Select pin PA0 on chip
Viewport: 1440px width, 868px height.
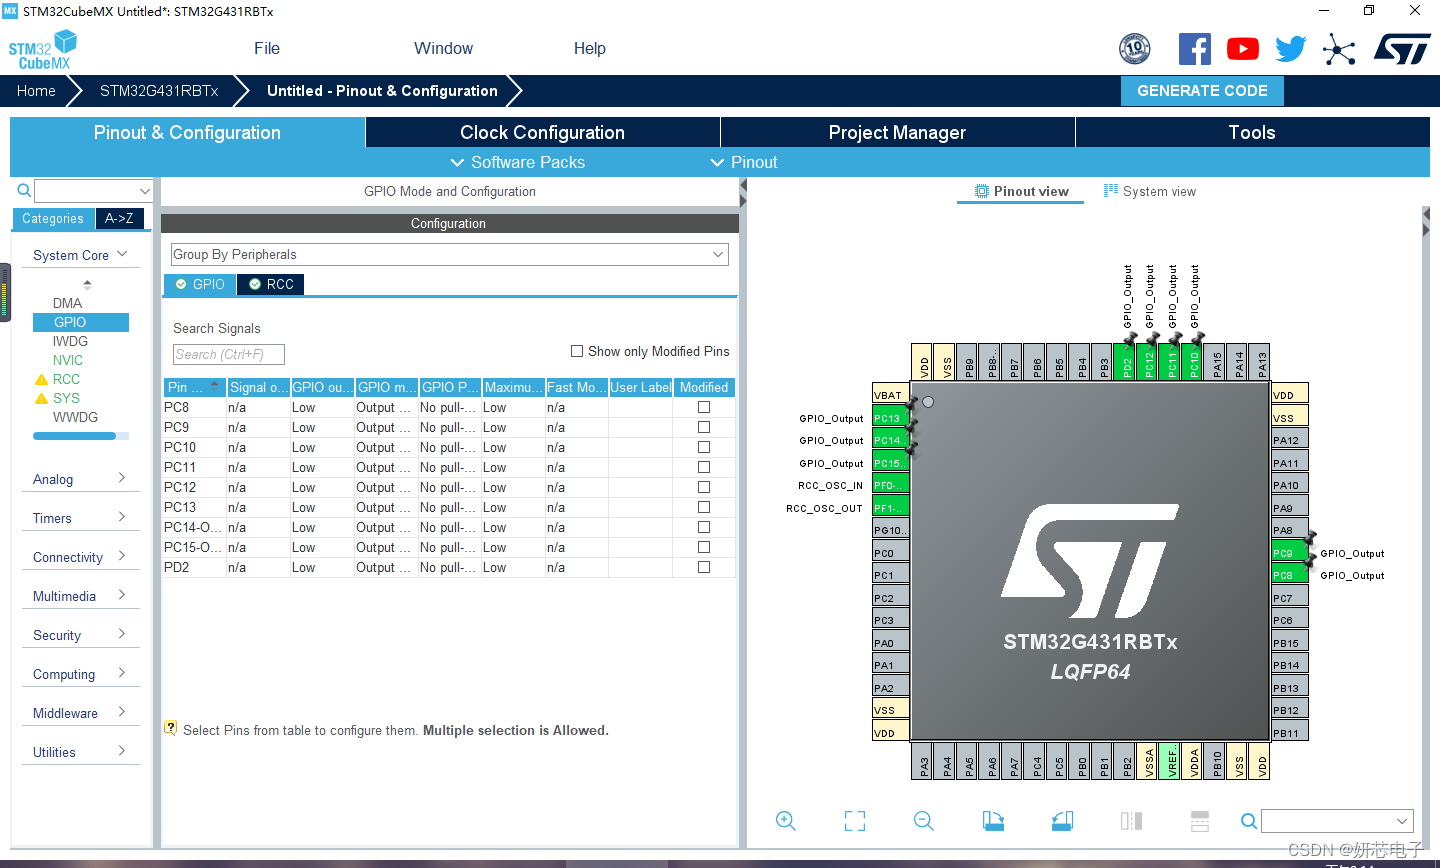coord(890,643)
